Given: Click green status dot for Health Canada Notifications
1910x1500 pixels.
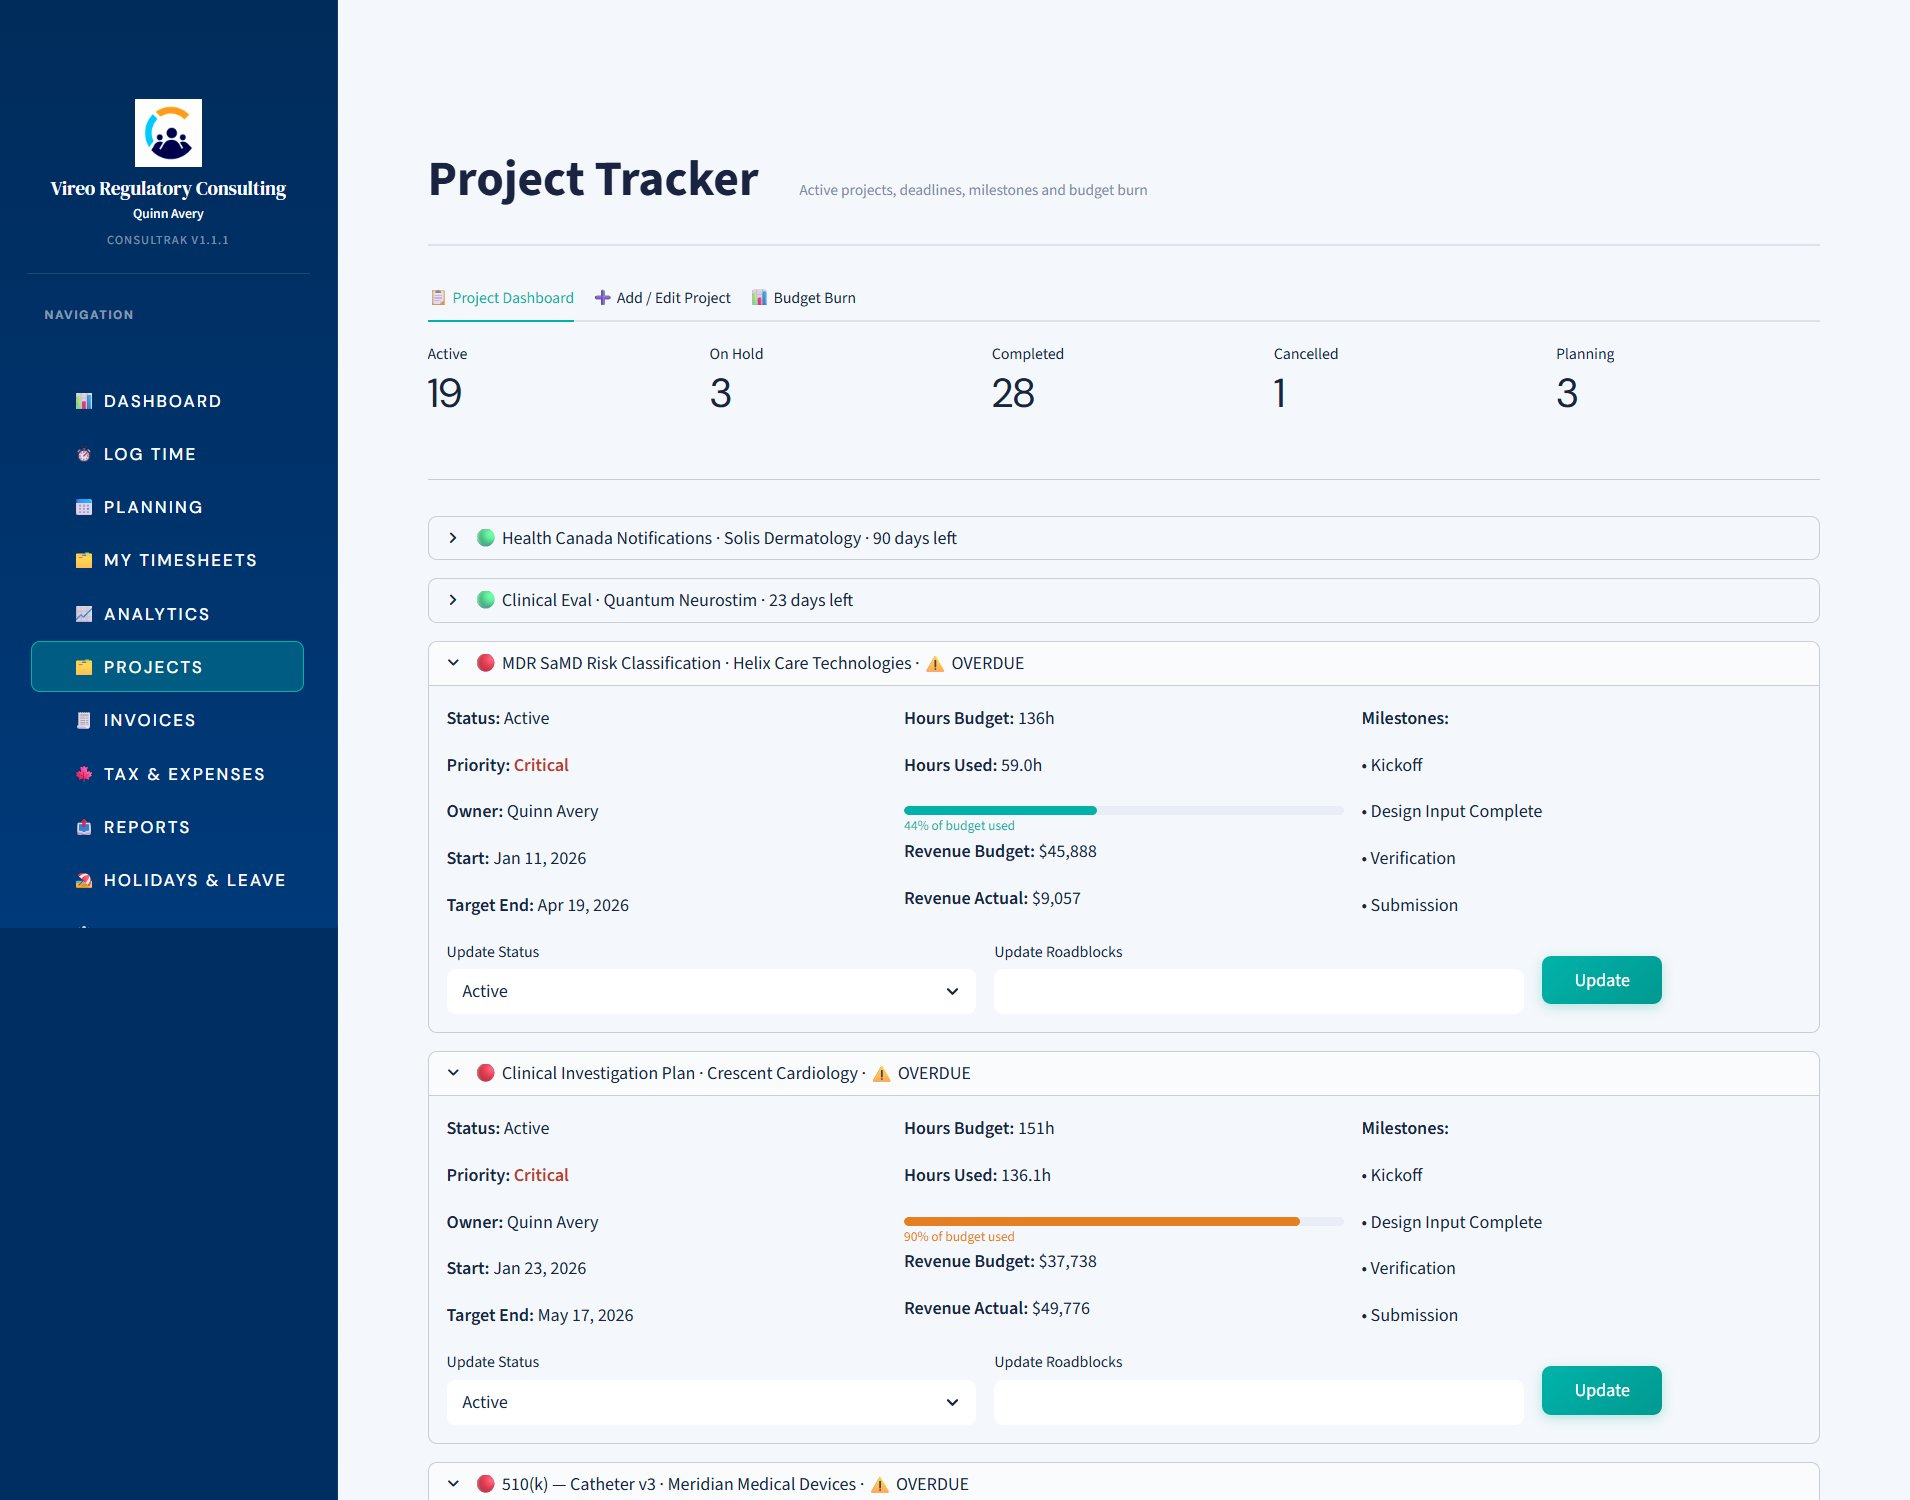Looking at the screenshot, I should (486, 538).
